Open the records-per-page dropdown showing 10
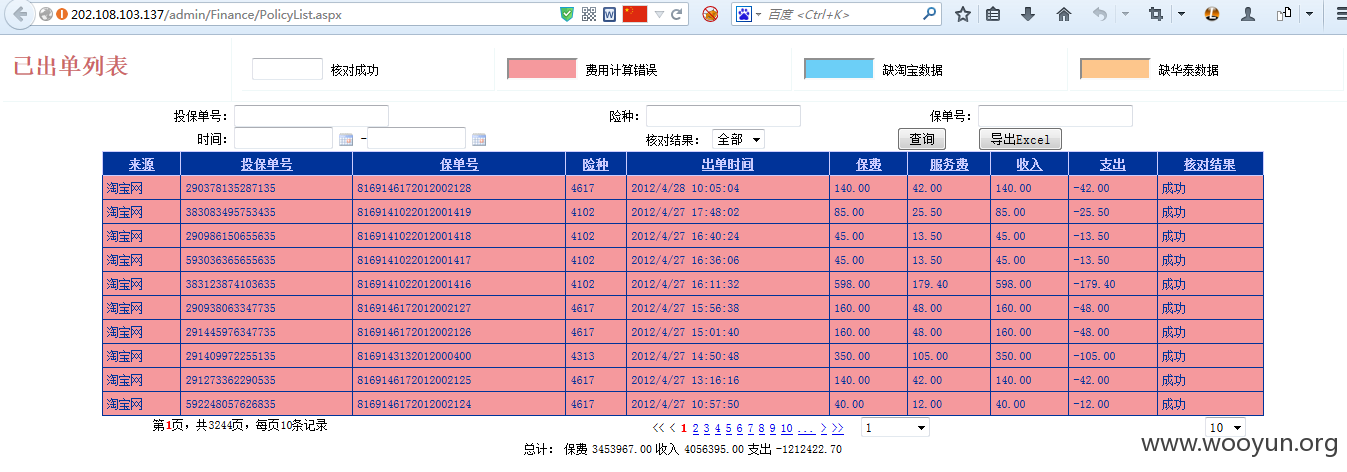The width and height of the screenshot is (1347, 472). (1226, 428)
